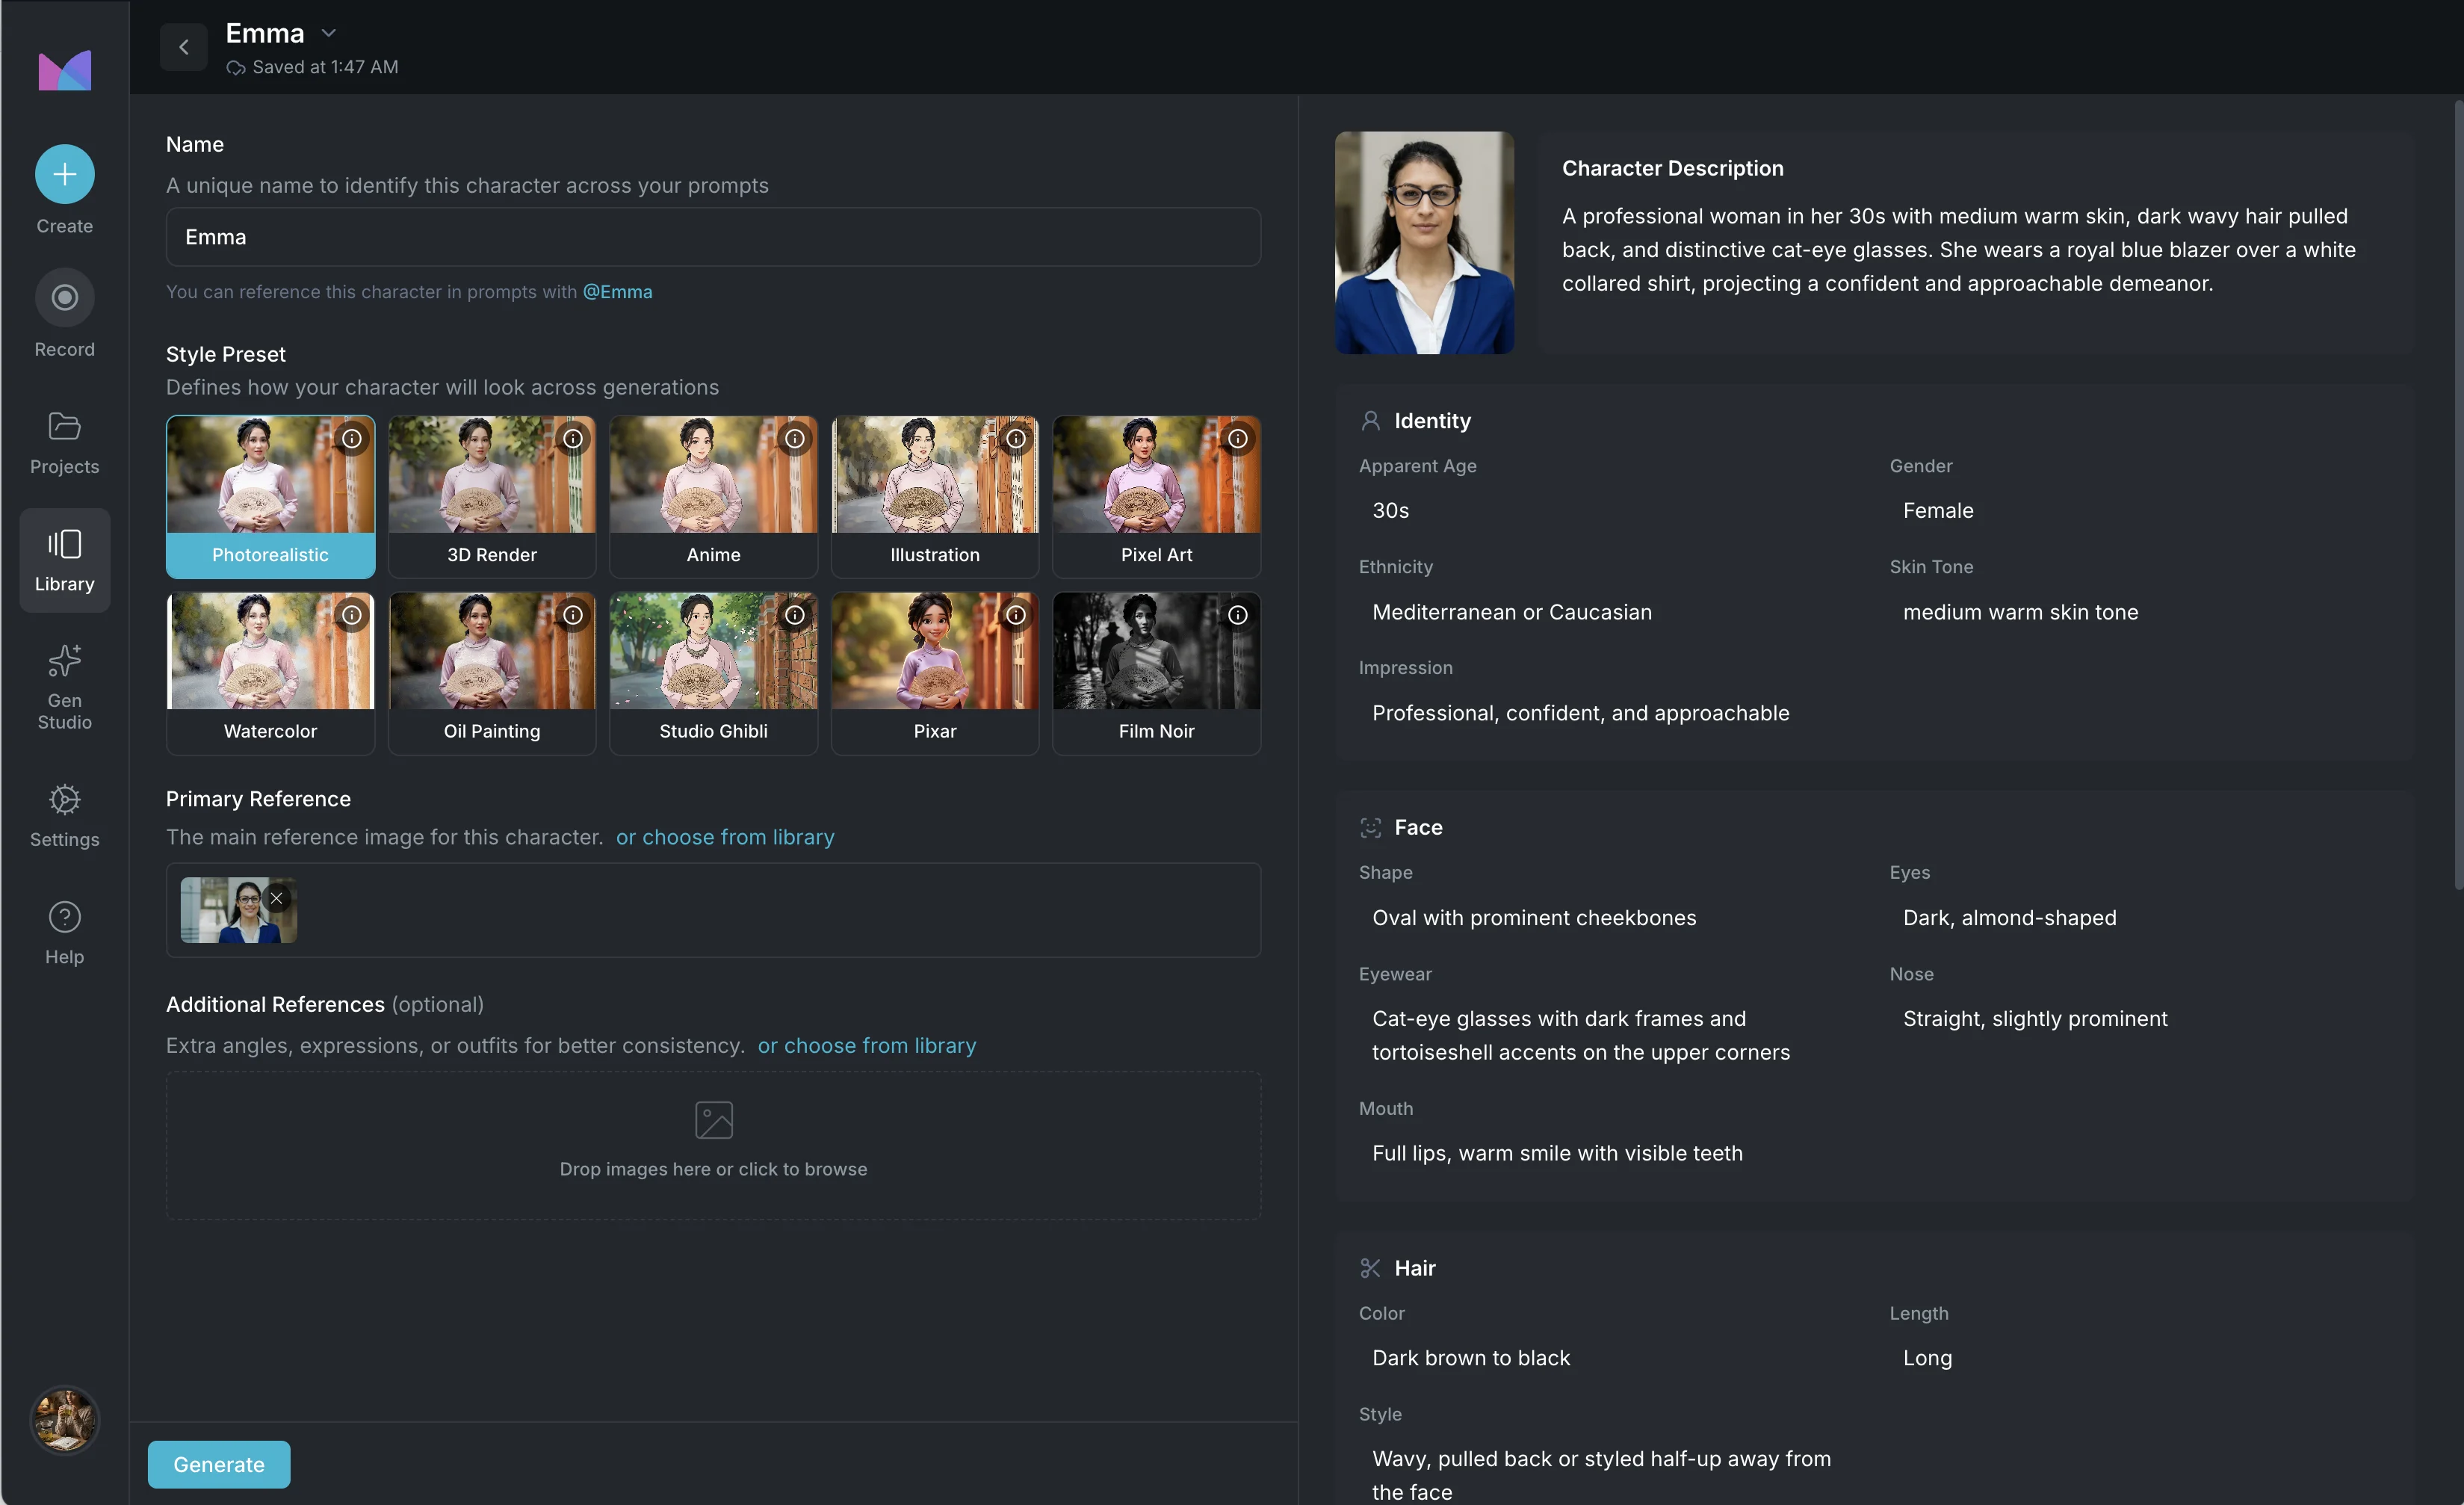The width and height of the screenshot is (2464, 1505).
Task: Click the Character Description paragraph
Action: coord(1959,250)
